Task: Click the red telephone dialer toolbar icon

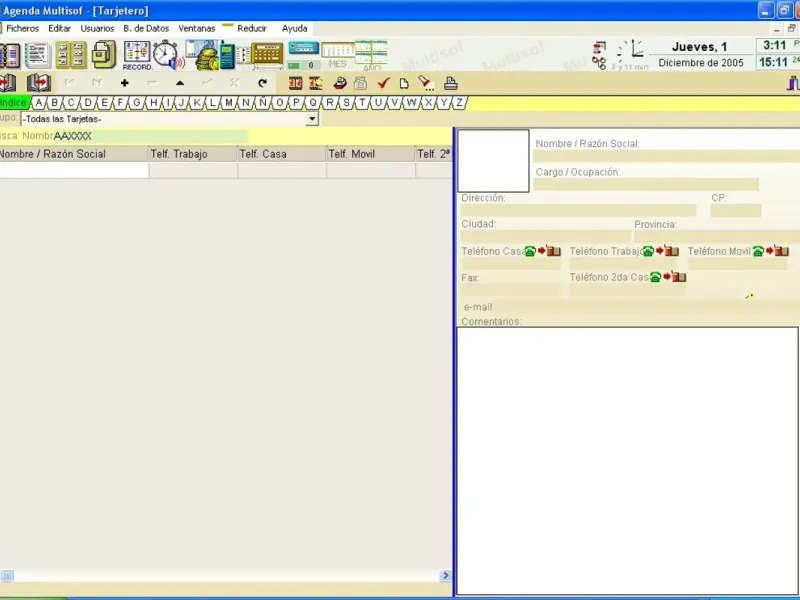Action: (x=340, y=83)
